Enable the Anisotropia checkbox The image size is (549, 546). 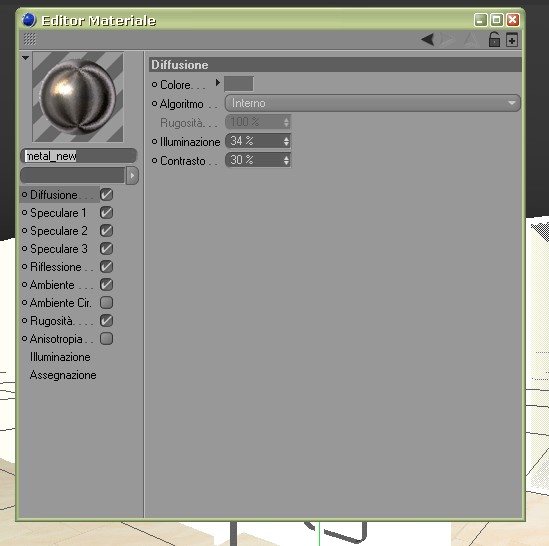(x=106, y=339)
